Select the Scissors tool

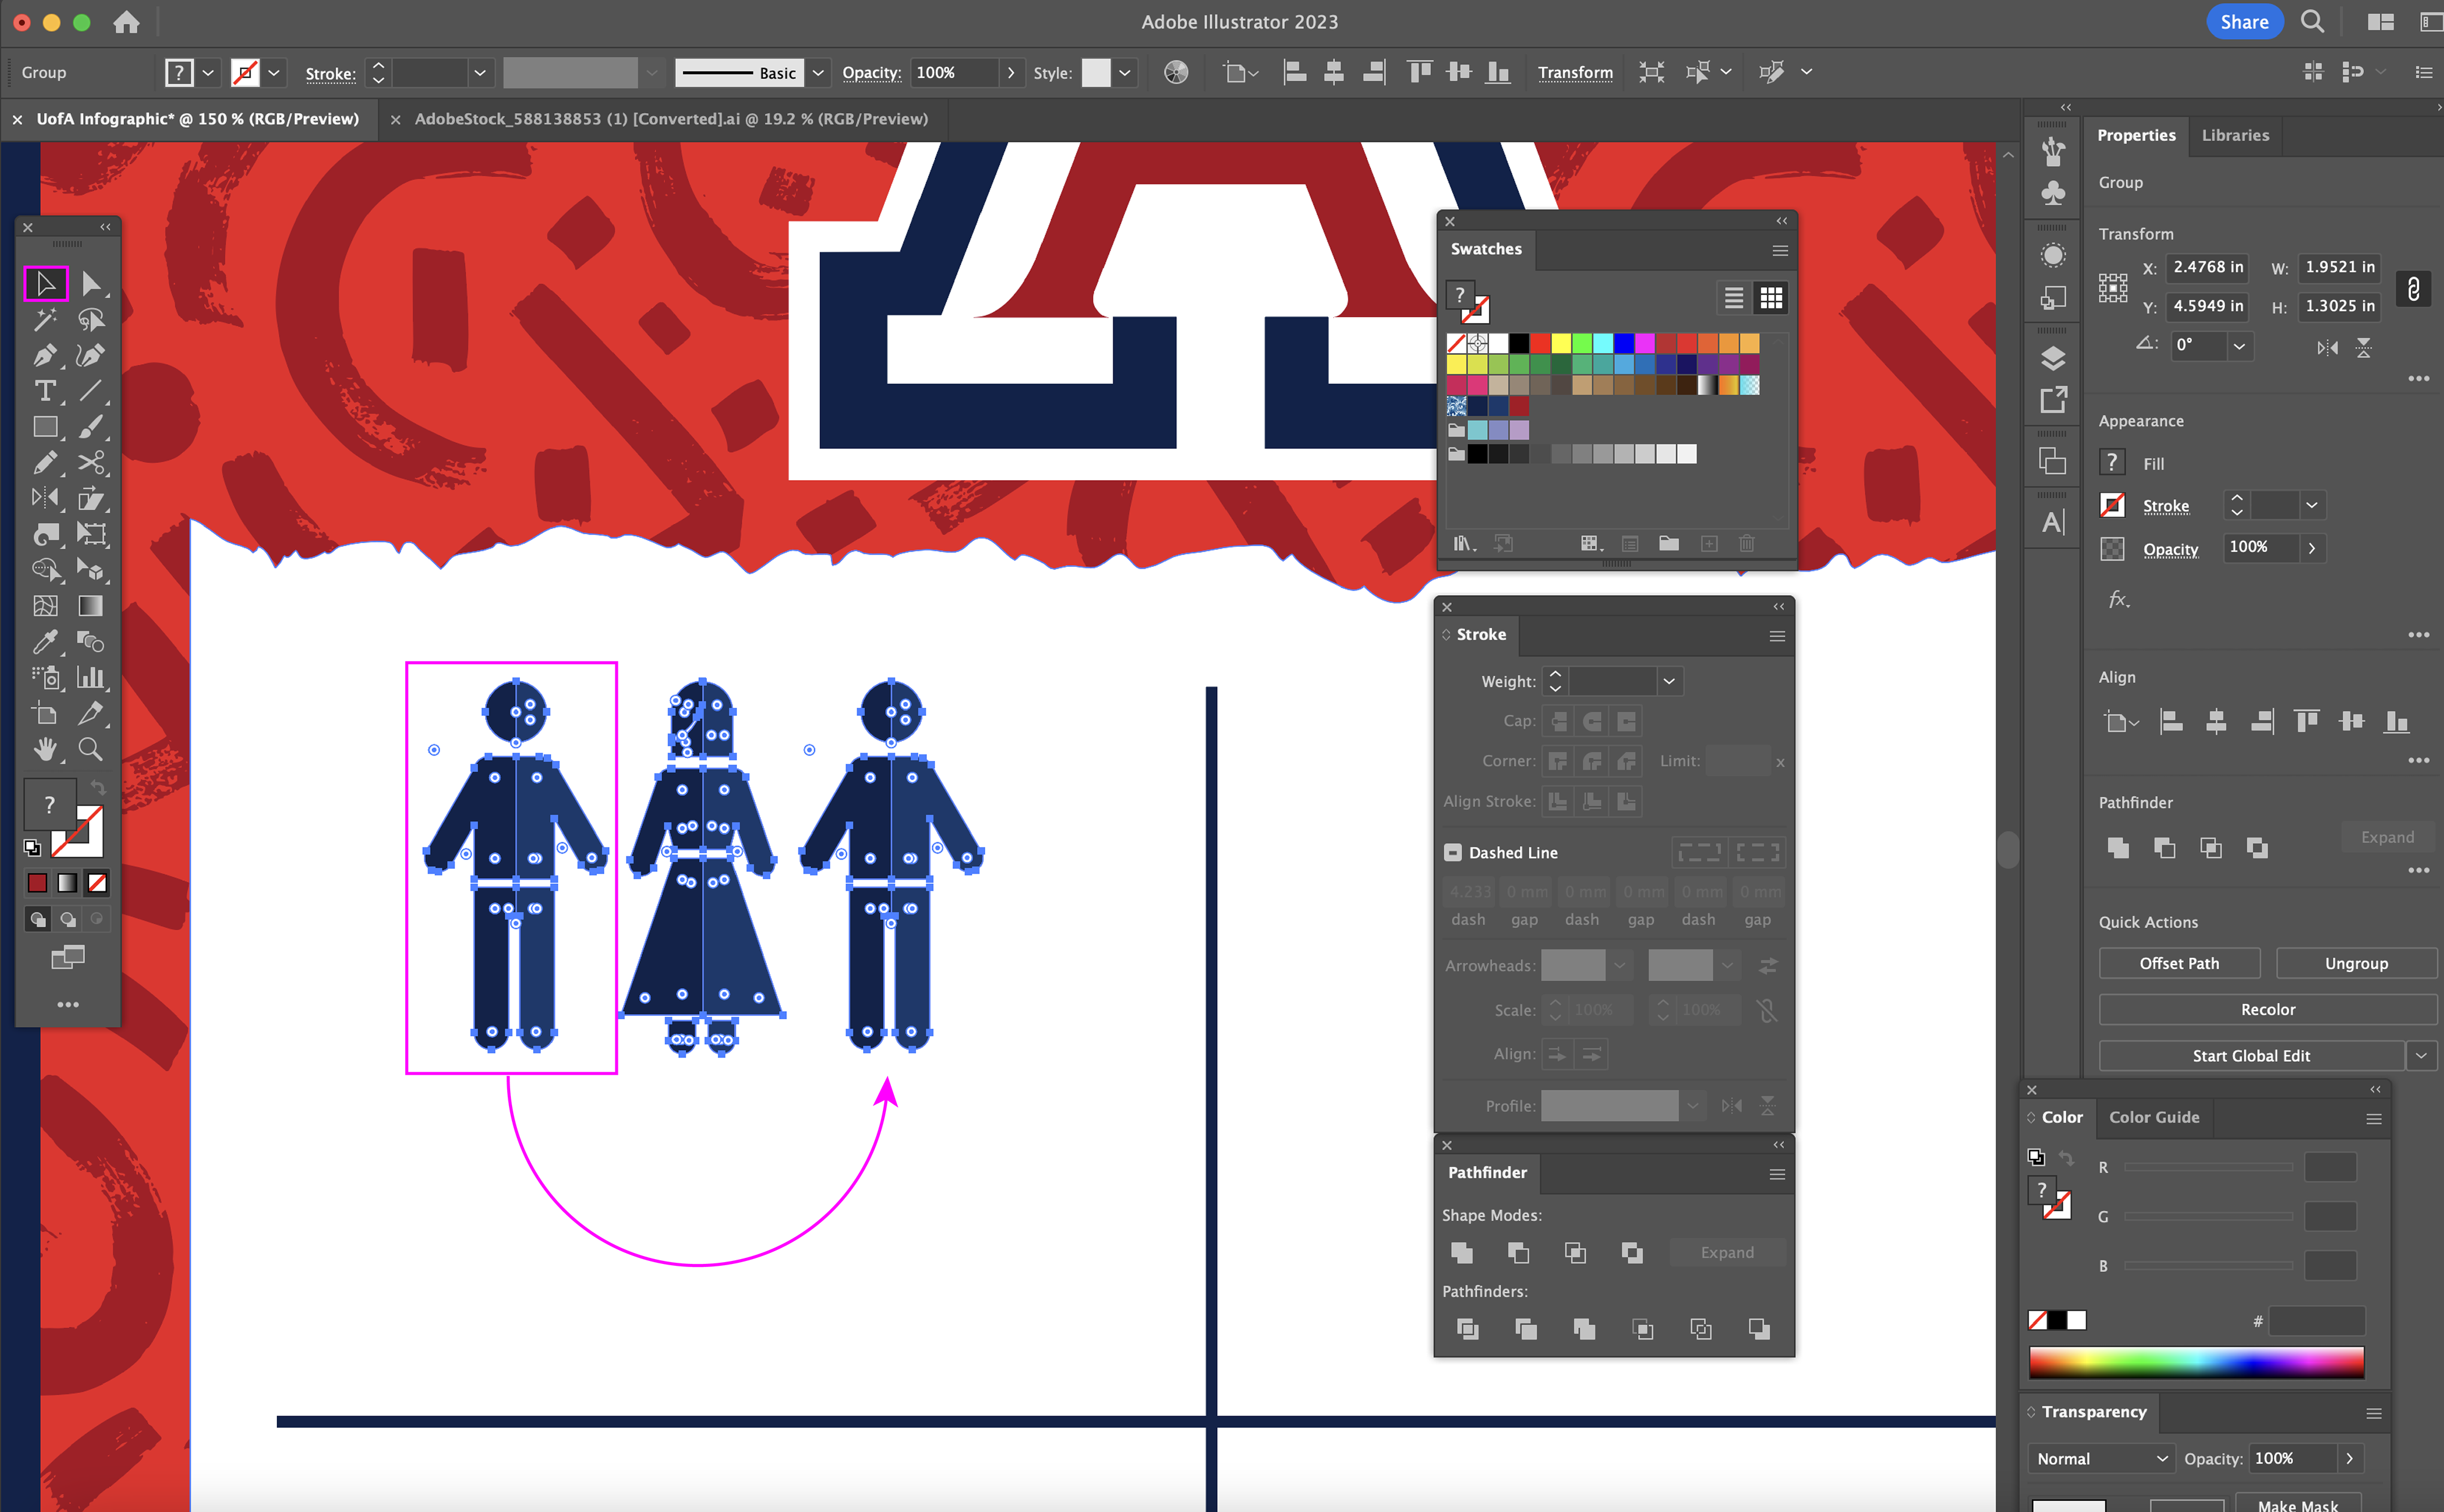click(90, 463)
